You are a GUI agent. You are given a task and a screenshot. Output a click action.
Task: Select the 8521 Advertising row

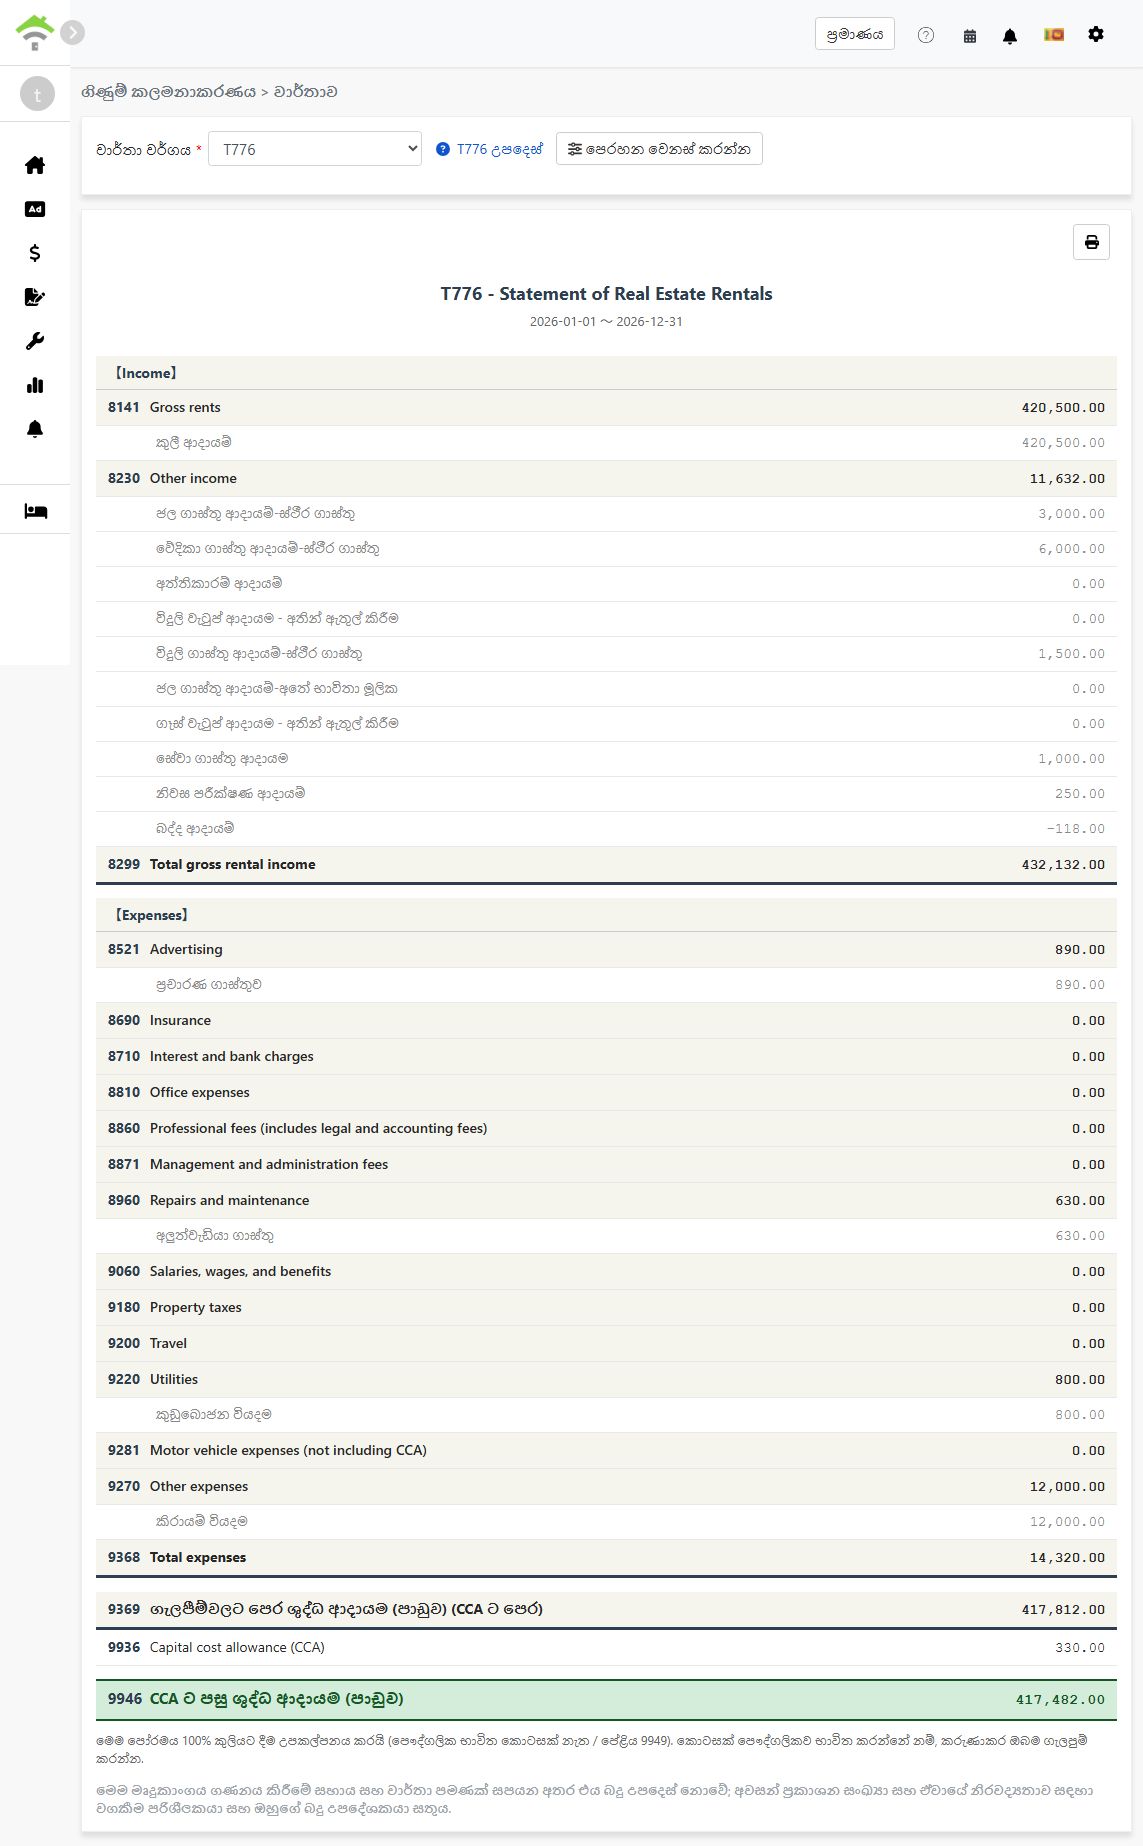606,949
